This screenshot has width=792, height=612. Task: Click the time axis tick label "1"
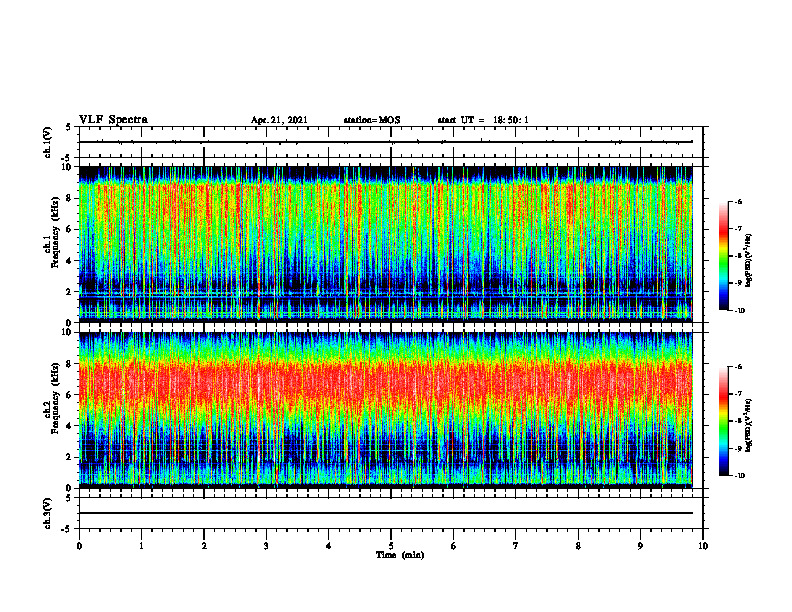coord(141,546)
